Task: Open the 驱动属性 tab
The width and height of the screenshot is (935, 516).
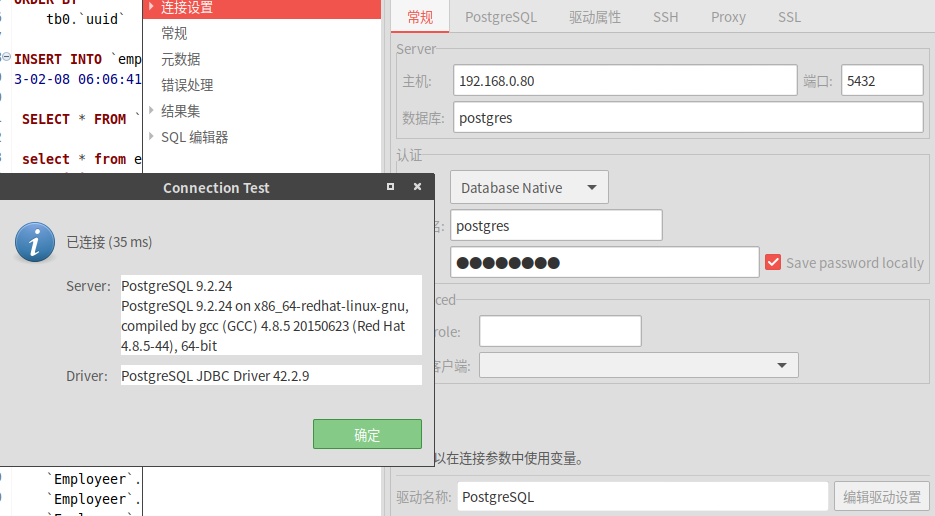Action: tap(595, 17)
